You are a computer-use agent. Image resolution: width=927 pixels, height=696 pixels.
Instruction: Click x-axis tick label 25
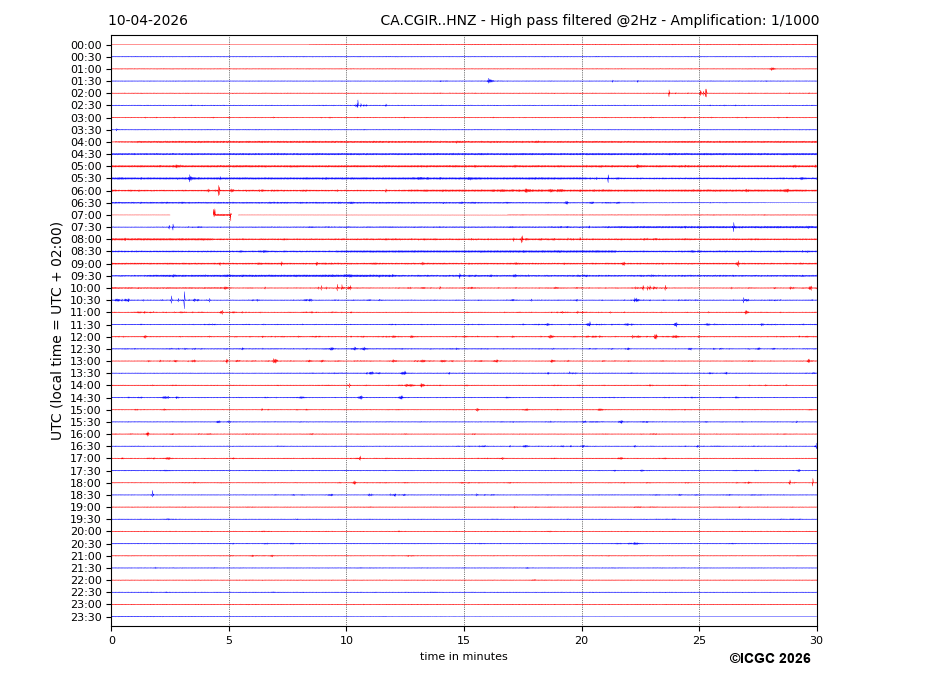(x=699, y=640)
